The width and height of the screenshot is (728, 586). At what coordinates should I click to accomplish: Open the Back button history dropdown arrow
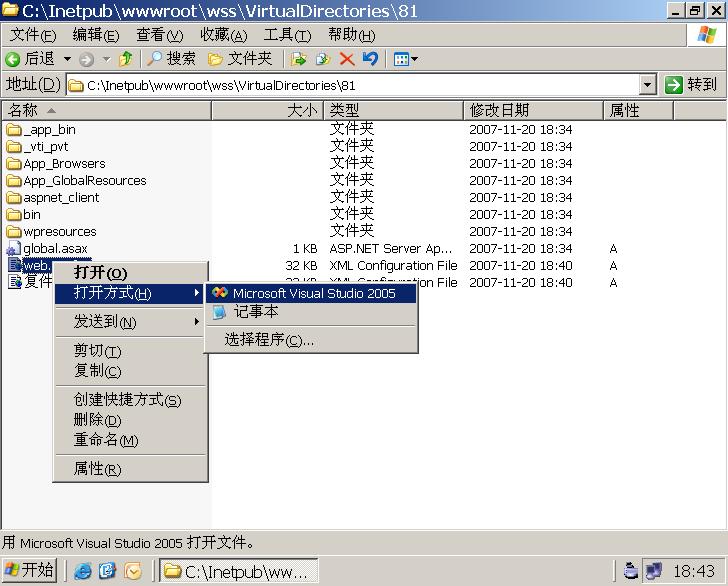(68, 59)
